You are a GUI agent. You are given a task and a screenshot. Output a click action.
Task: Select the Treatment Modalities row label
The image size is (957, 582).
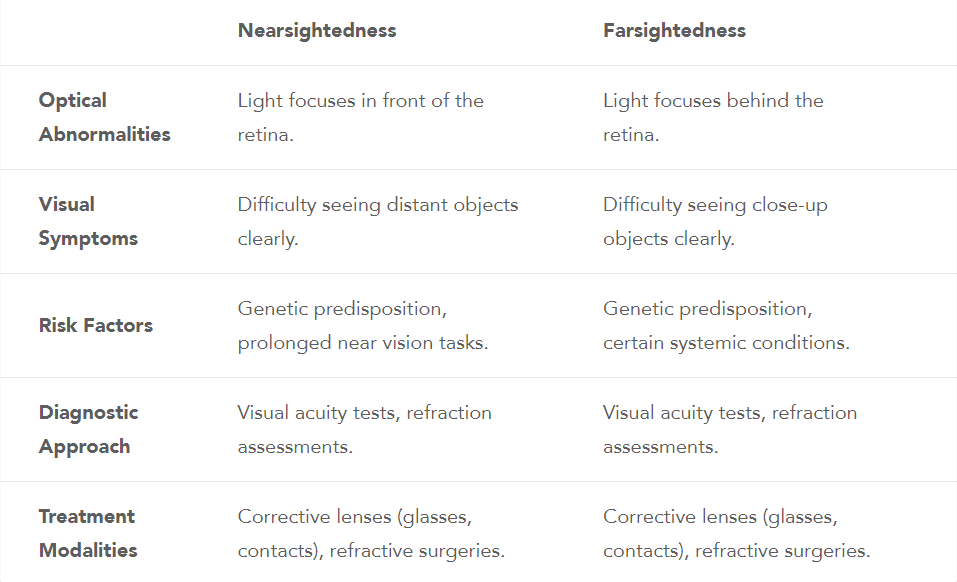coord(88,533)
